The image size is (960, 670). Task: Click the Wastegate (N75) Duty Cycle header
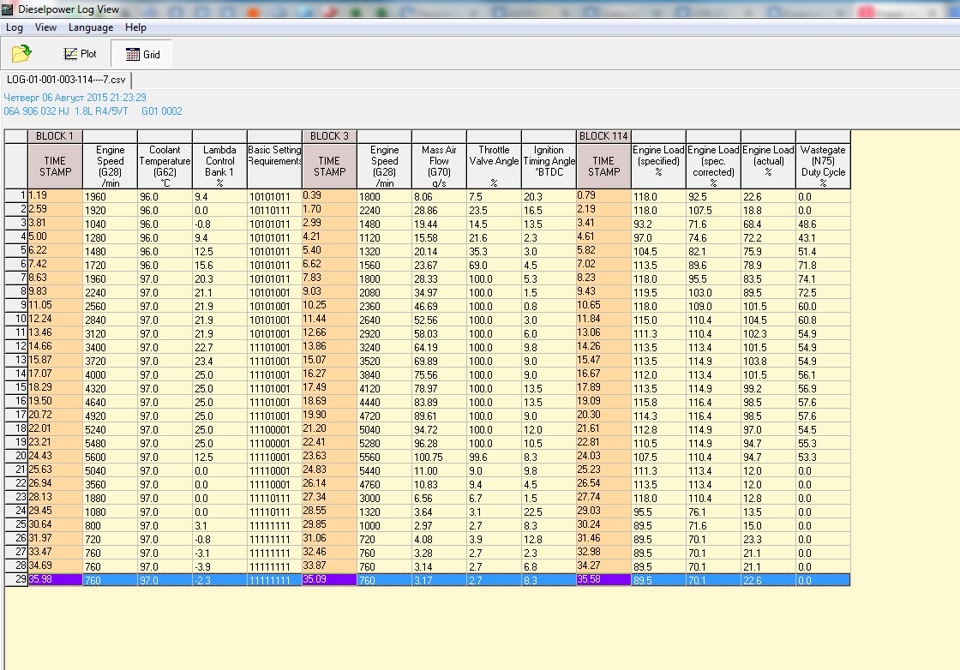[x=823, y=165]
